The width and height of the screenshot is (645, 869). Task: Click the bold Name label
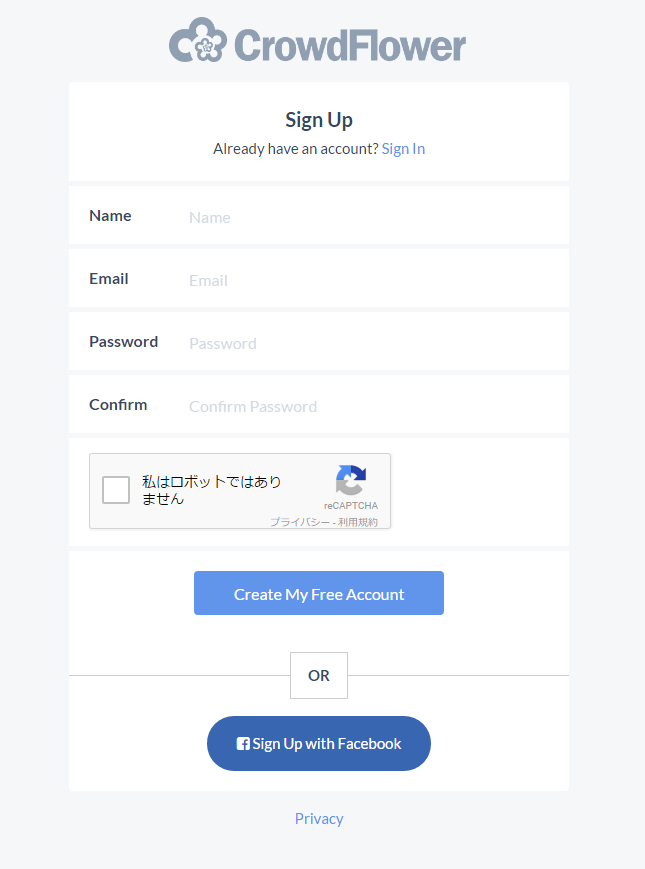click(110, 216)
